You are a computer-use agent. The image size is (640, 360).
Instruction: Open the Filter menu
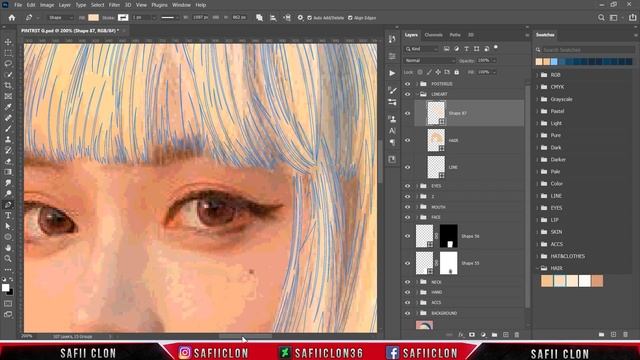[114, 5]
